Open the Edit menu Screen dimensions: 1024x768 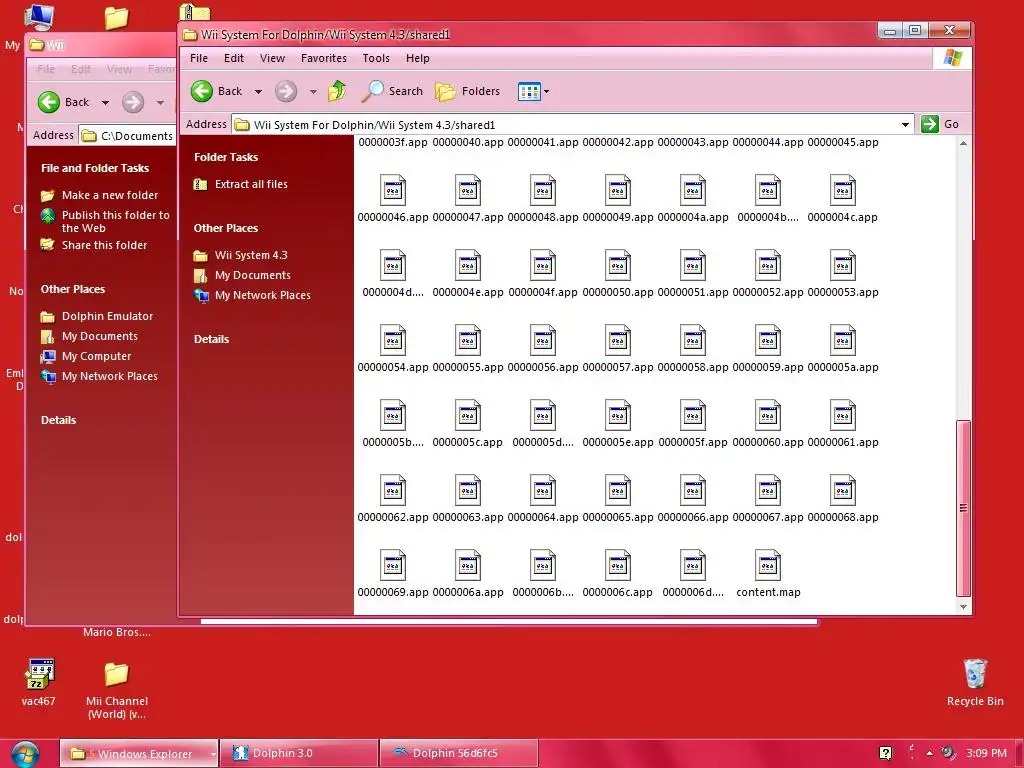234,58
